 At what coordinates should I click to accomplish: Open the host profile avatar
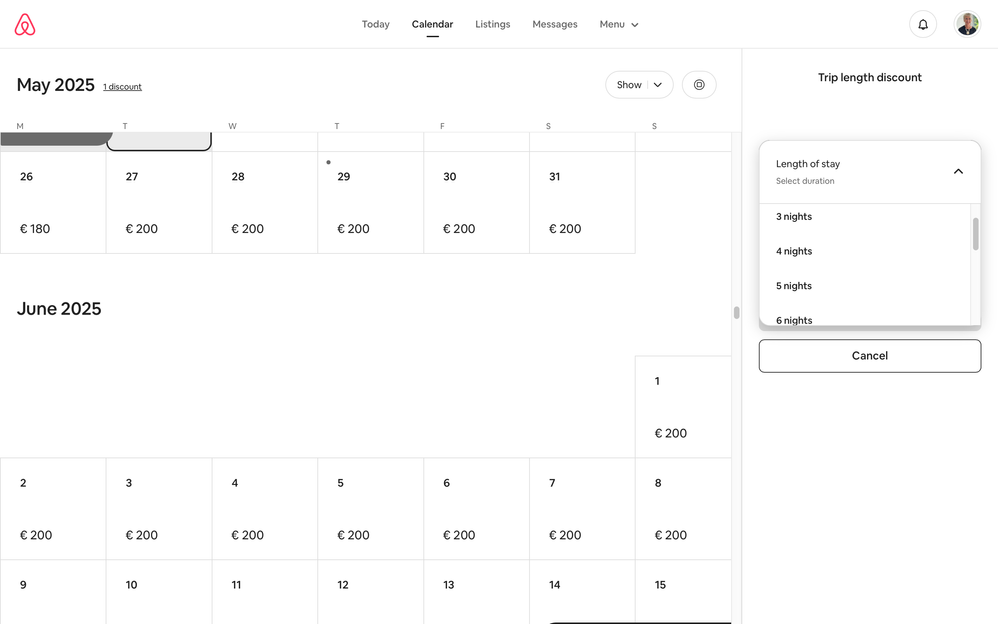tap(967, 24)
